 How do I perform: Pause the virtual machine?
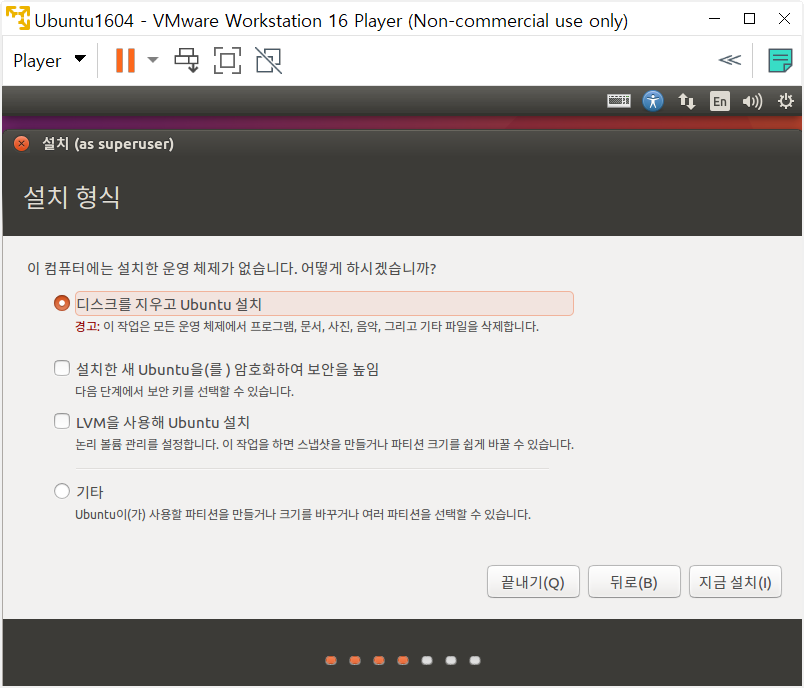click(125, 60)
